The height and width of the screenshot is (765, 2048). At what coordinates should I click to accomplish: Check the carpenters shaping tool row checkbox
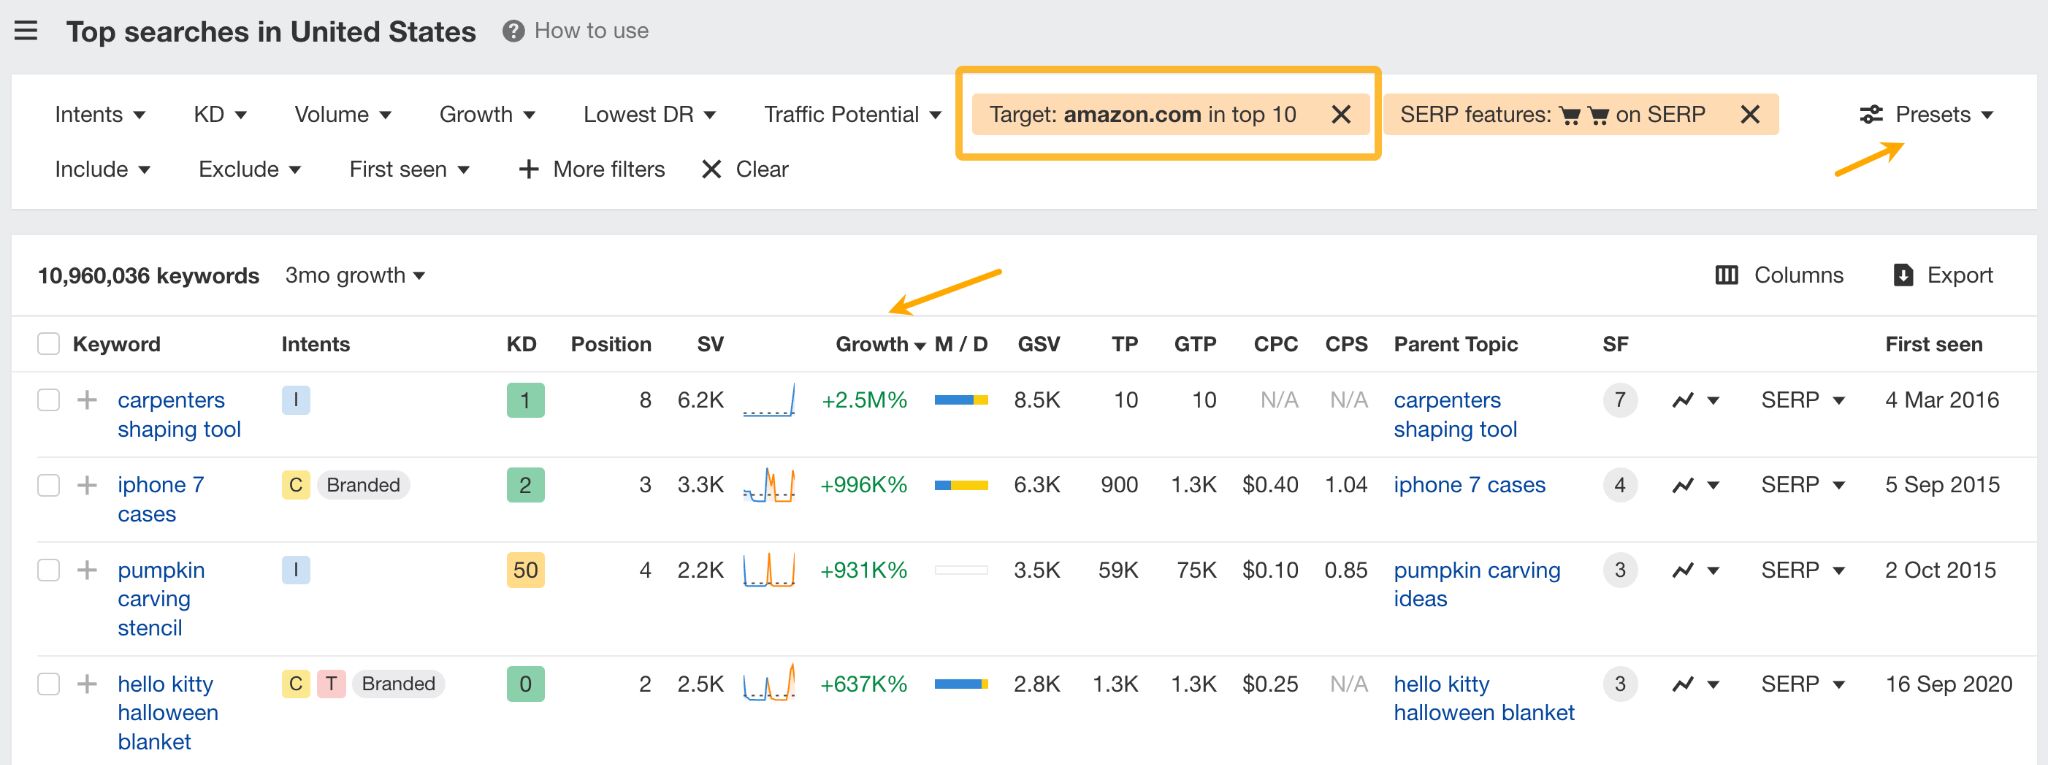point(48,400)
